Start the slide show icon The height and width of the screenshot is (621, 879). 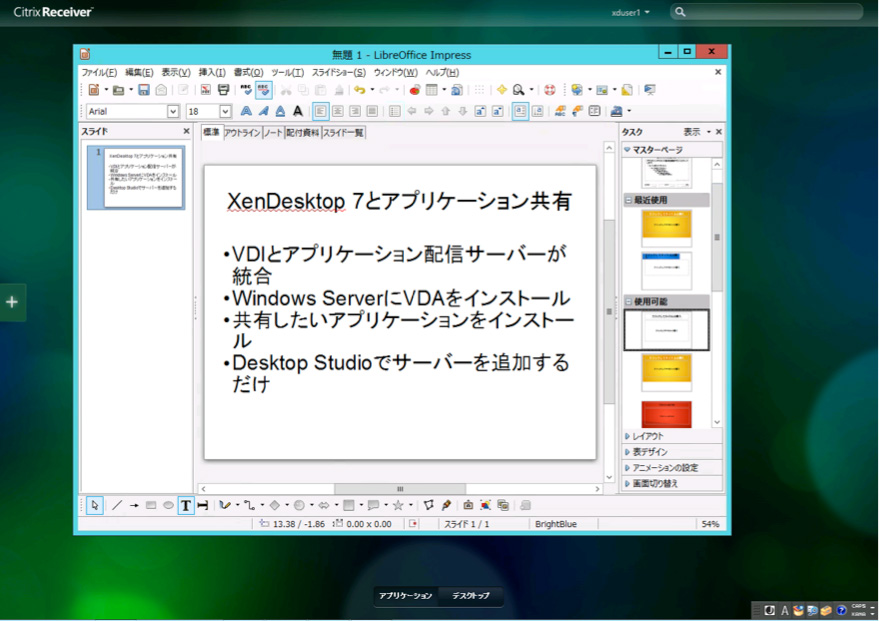(x=650, y=90)
